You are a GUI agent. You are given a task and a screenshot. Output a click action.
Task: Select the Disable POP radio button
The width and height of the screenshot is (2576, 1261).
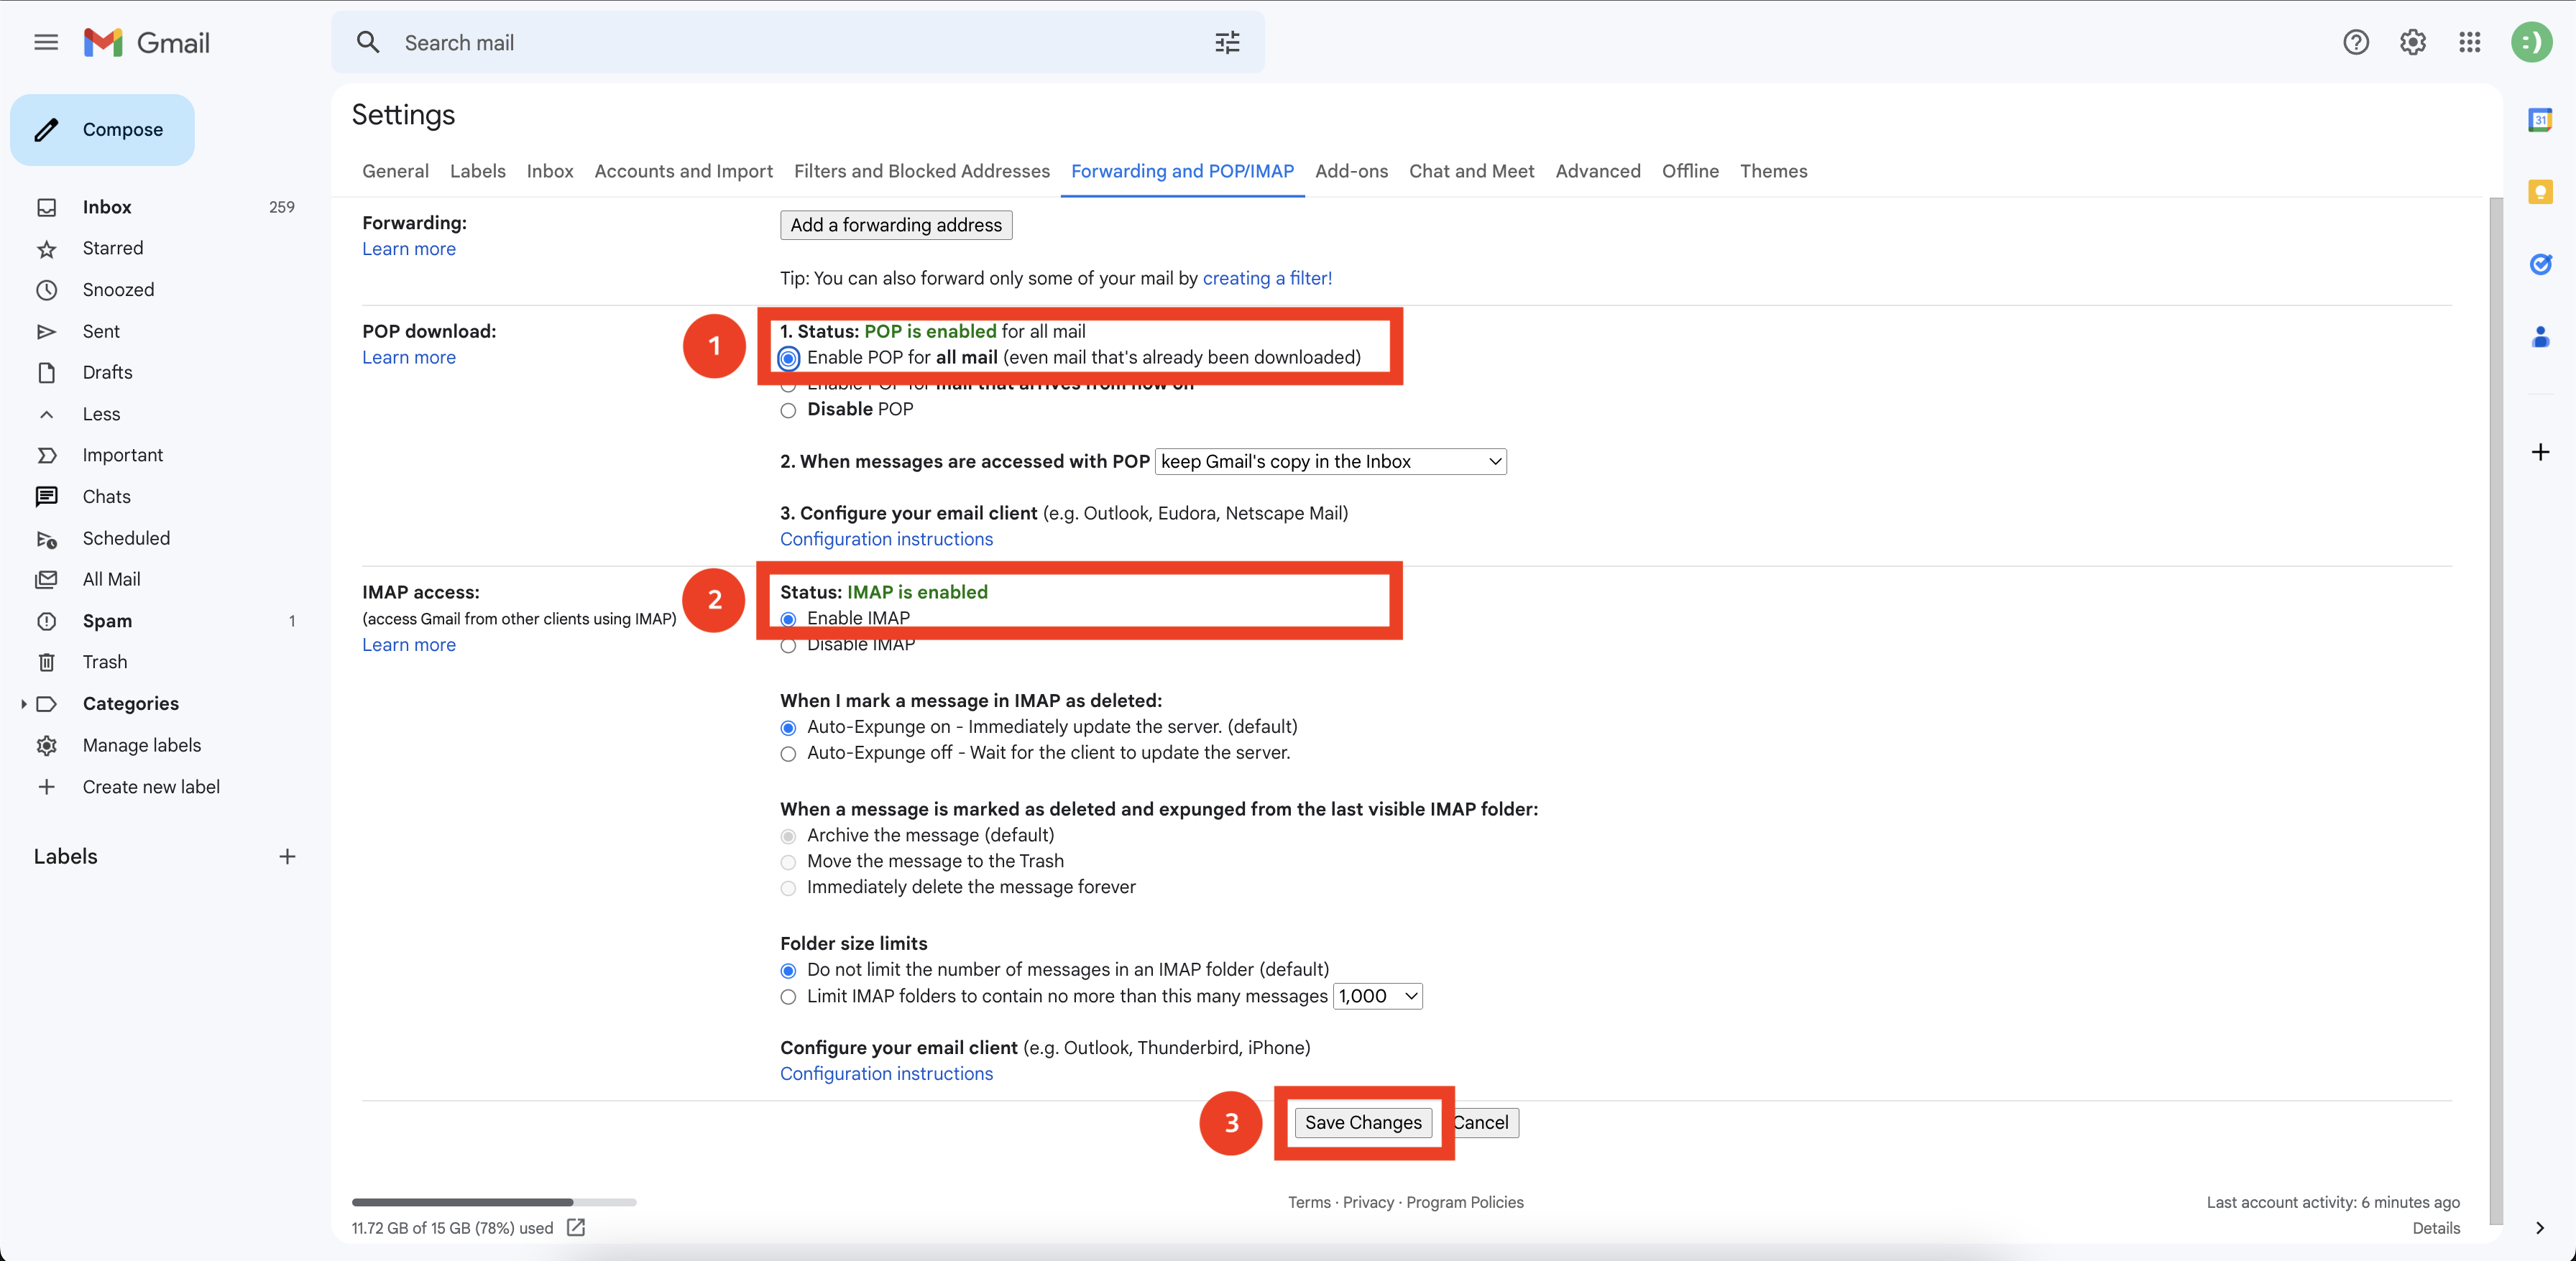point(788,410)
